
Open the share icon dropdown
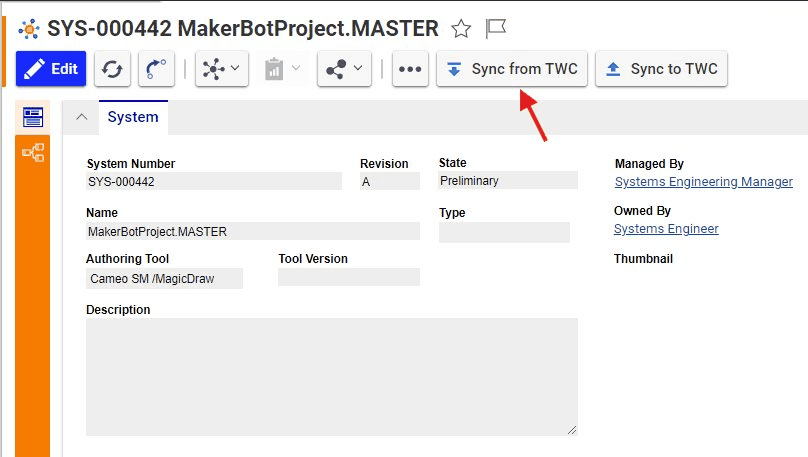(344, 69)
